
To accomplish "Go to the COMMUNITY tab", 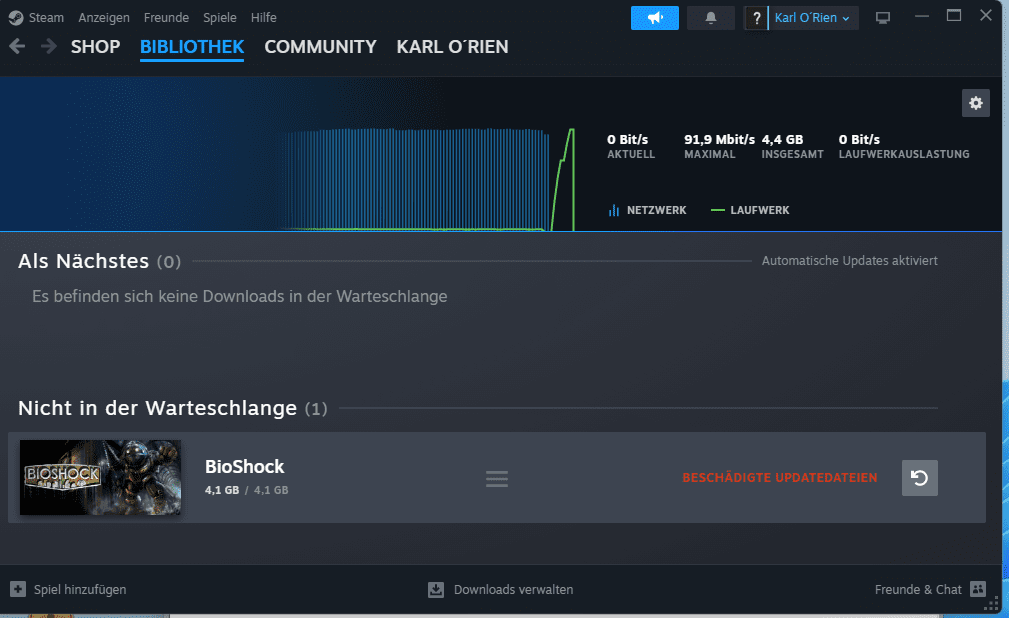I will [x=320, y=47].
